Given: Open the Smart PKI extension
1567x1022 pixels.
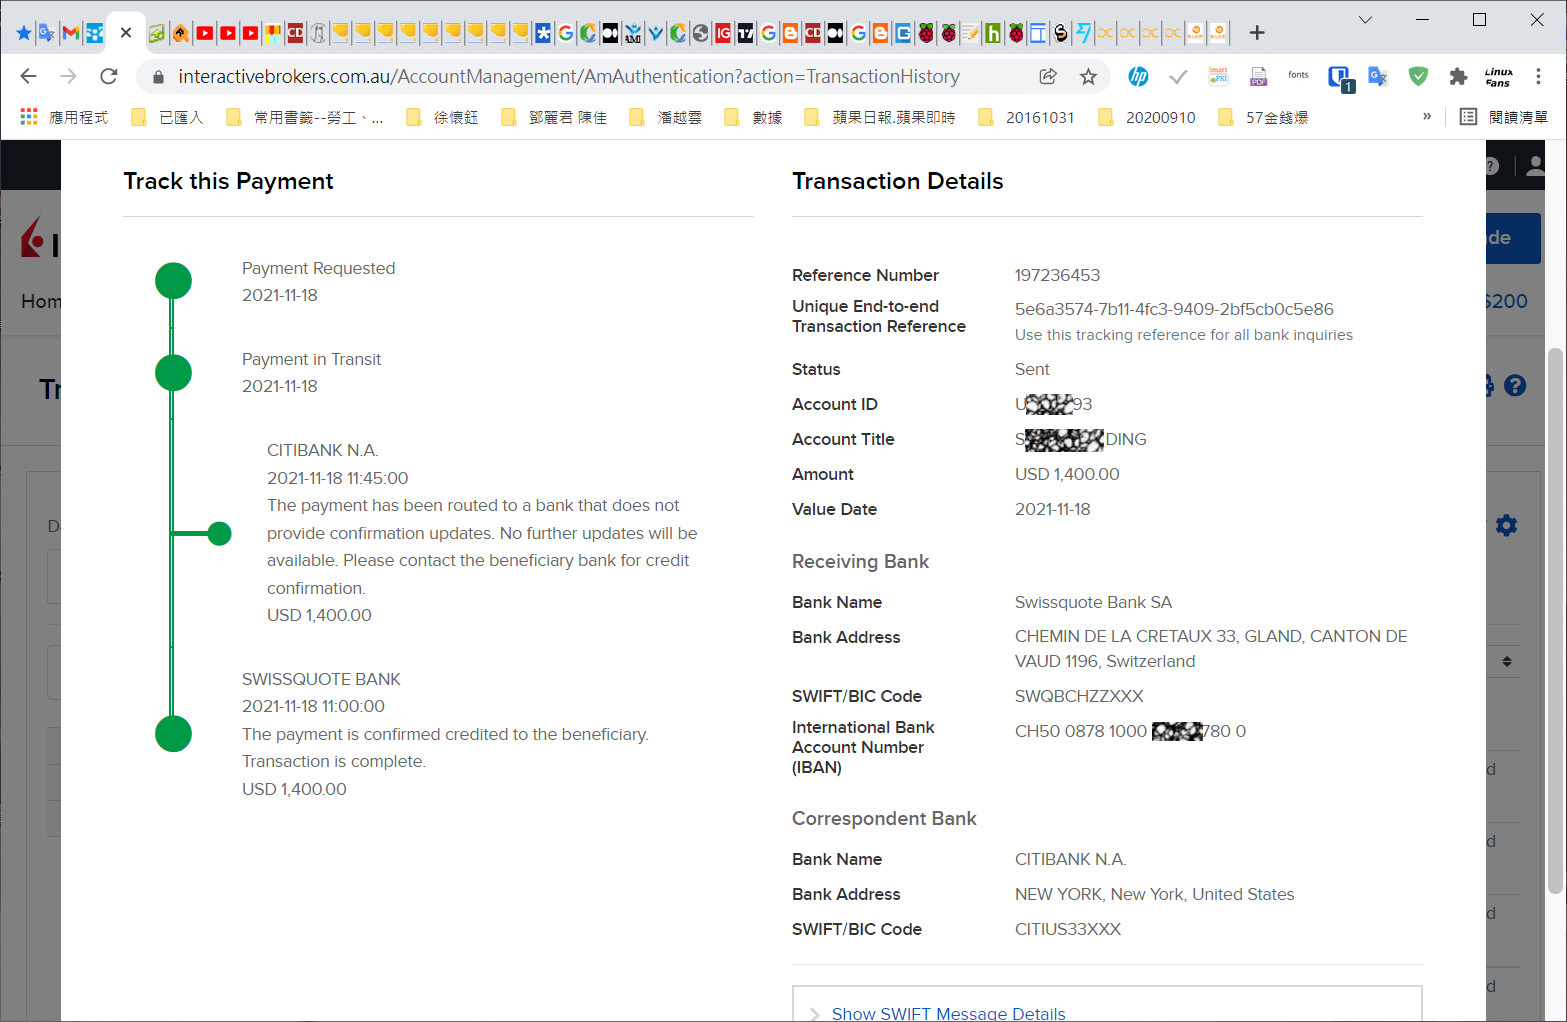Looking at the screenshot, I should [1218, 76].
